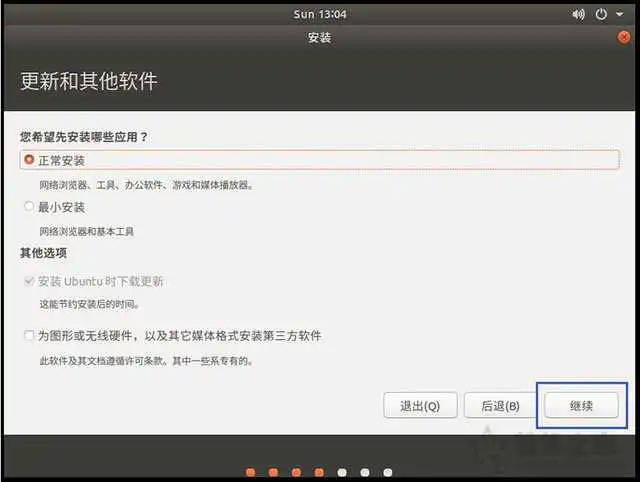Click the 安装 window title
640x482 pixels.
pos(320,38)
